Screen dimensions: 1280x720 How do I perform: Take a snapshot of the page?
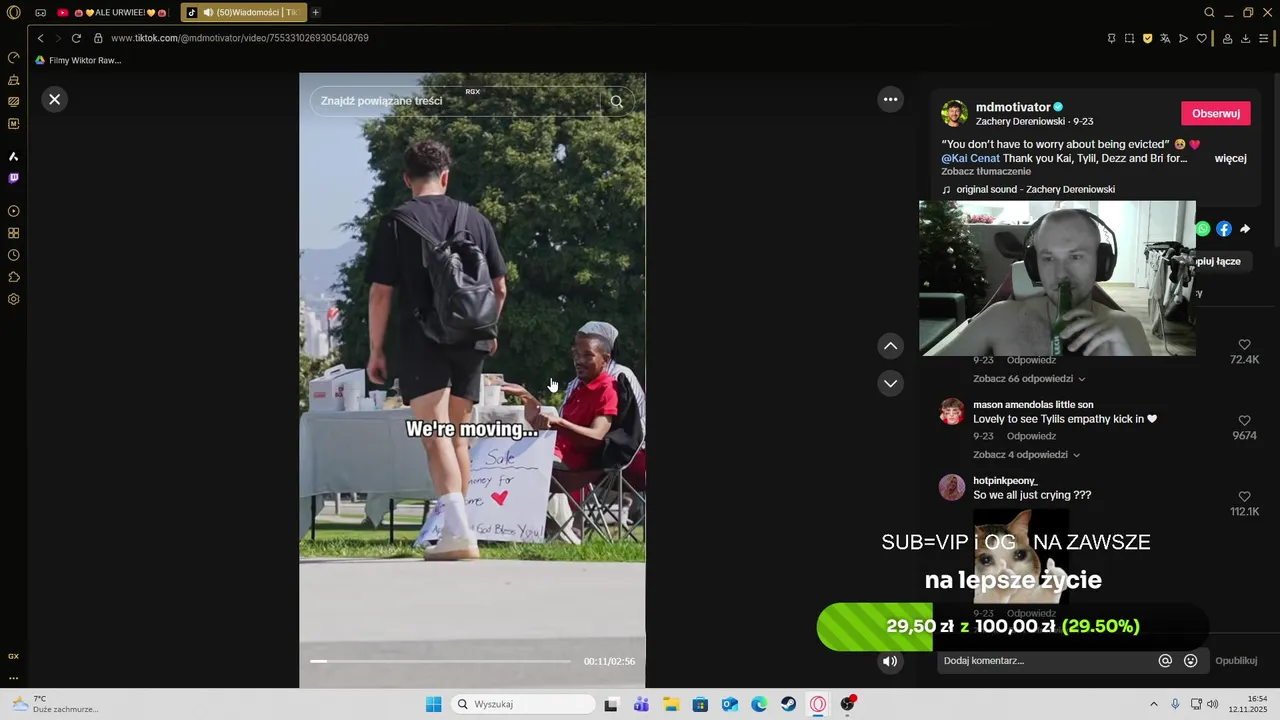pyautogui.click(x=1129, y=38)
